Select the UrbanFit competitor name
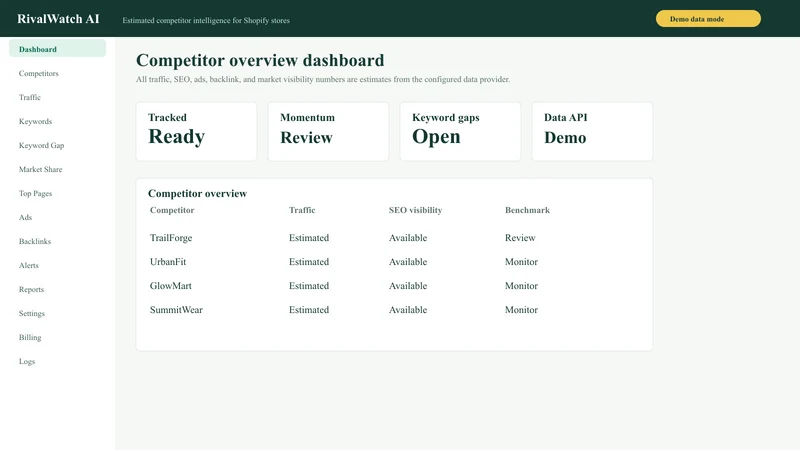This screenshot has width=800, height=450. coord(168,262)
